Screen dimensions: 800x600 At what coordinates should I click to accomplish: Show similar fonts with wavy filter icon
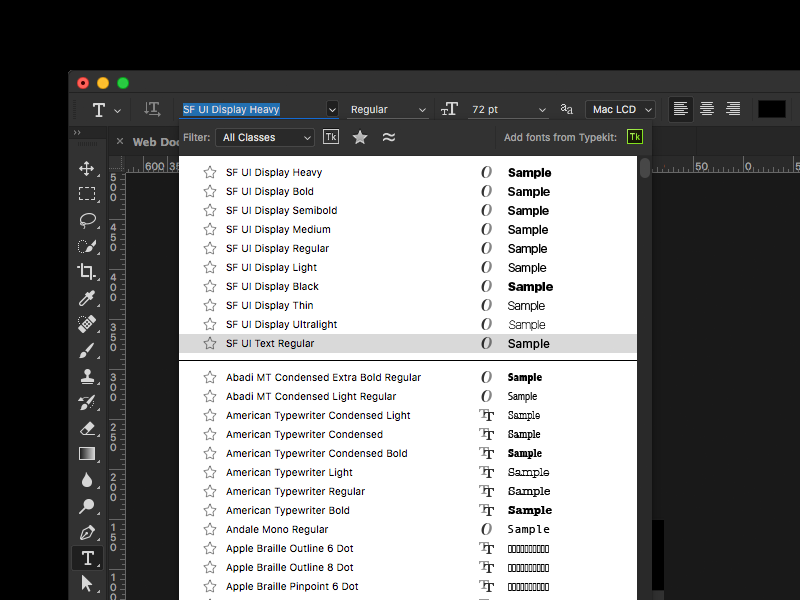[389, 137]
